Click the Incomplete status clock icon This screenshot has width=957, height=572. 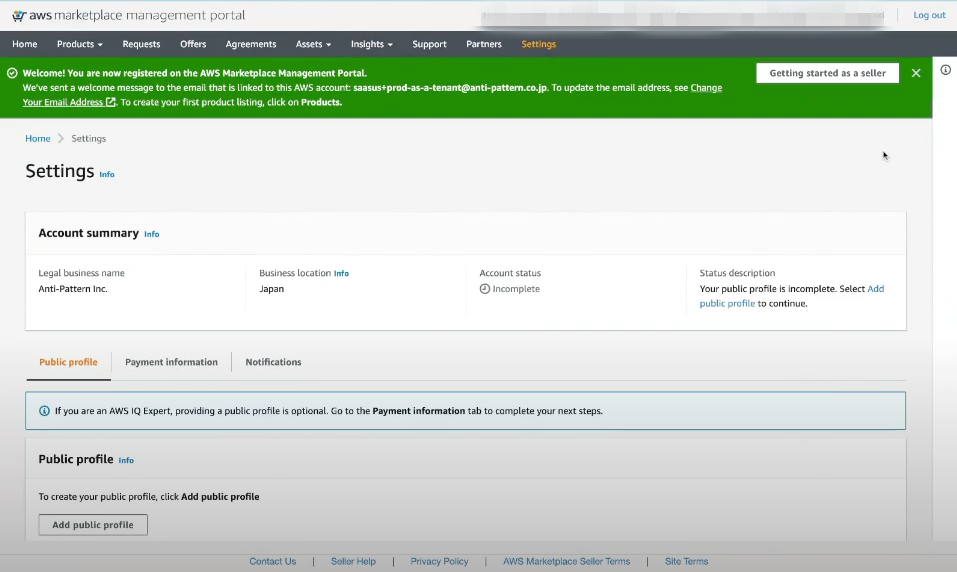485,289
